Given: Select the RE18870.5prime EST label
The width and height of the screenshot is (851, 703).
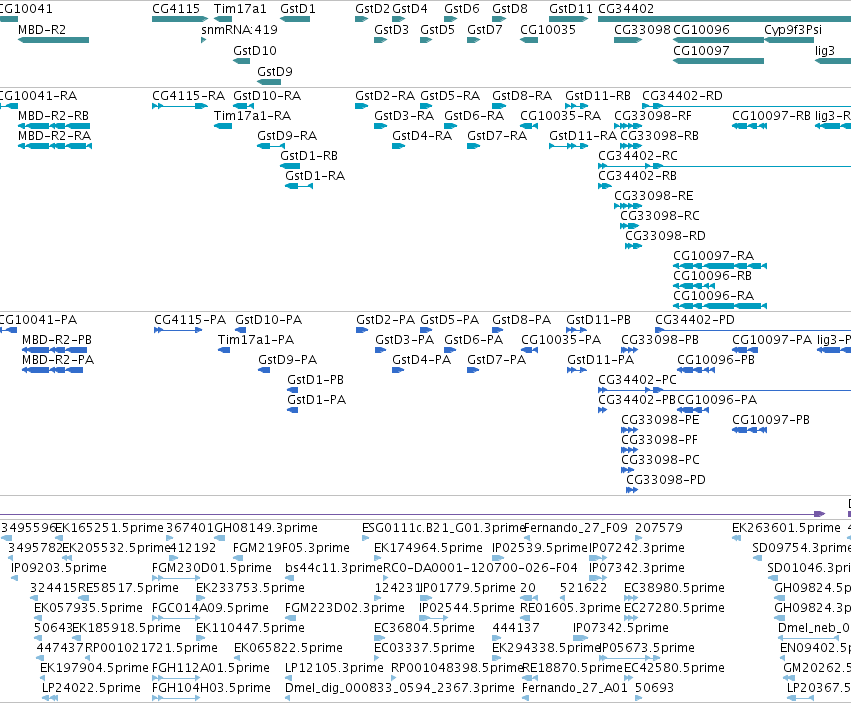Looking at the screenshot, I should point(572,668).
